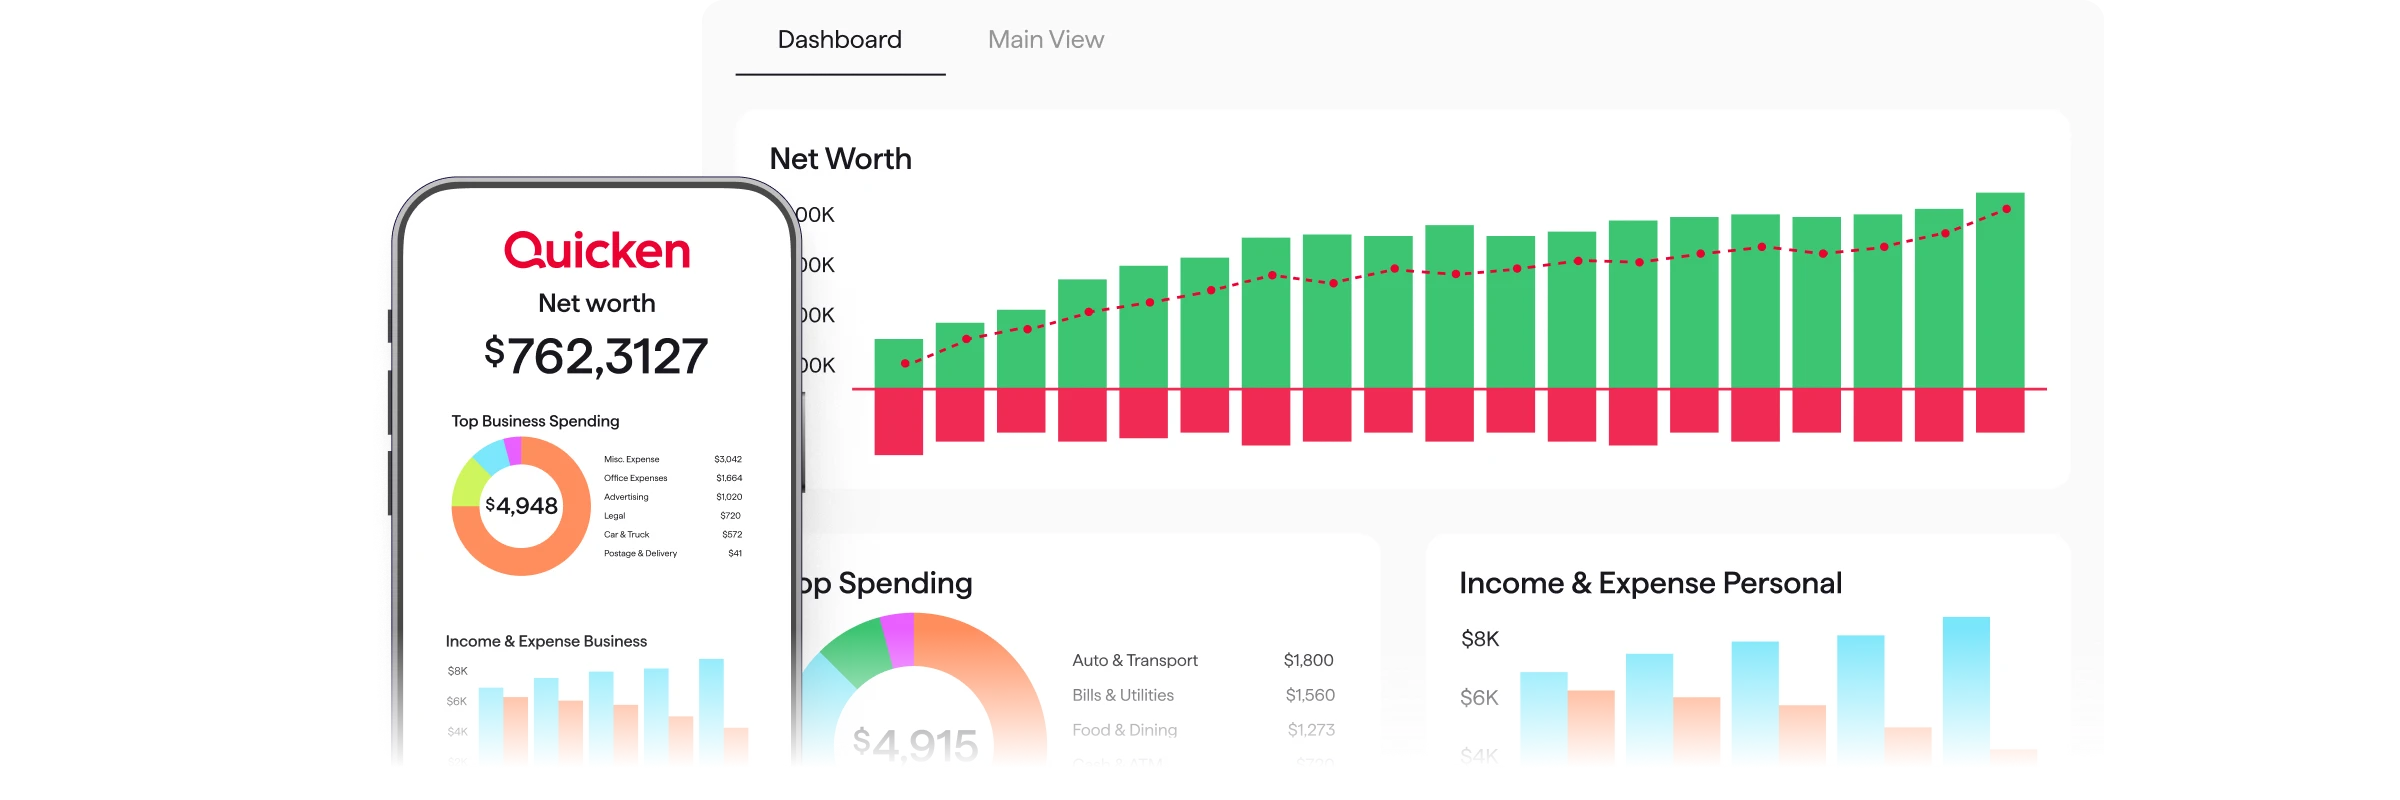Click the $3,042 amount
Viewport: 2400px width, 800px height.
(x=728, y=459)
